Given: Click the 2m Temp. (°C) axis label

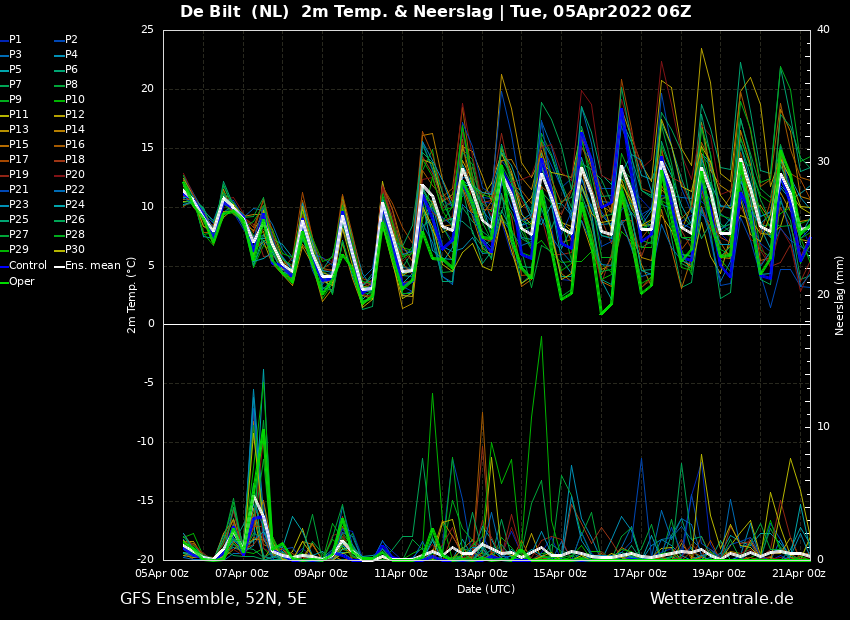Looking at the screenshot, I should (x=131, y=295).
